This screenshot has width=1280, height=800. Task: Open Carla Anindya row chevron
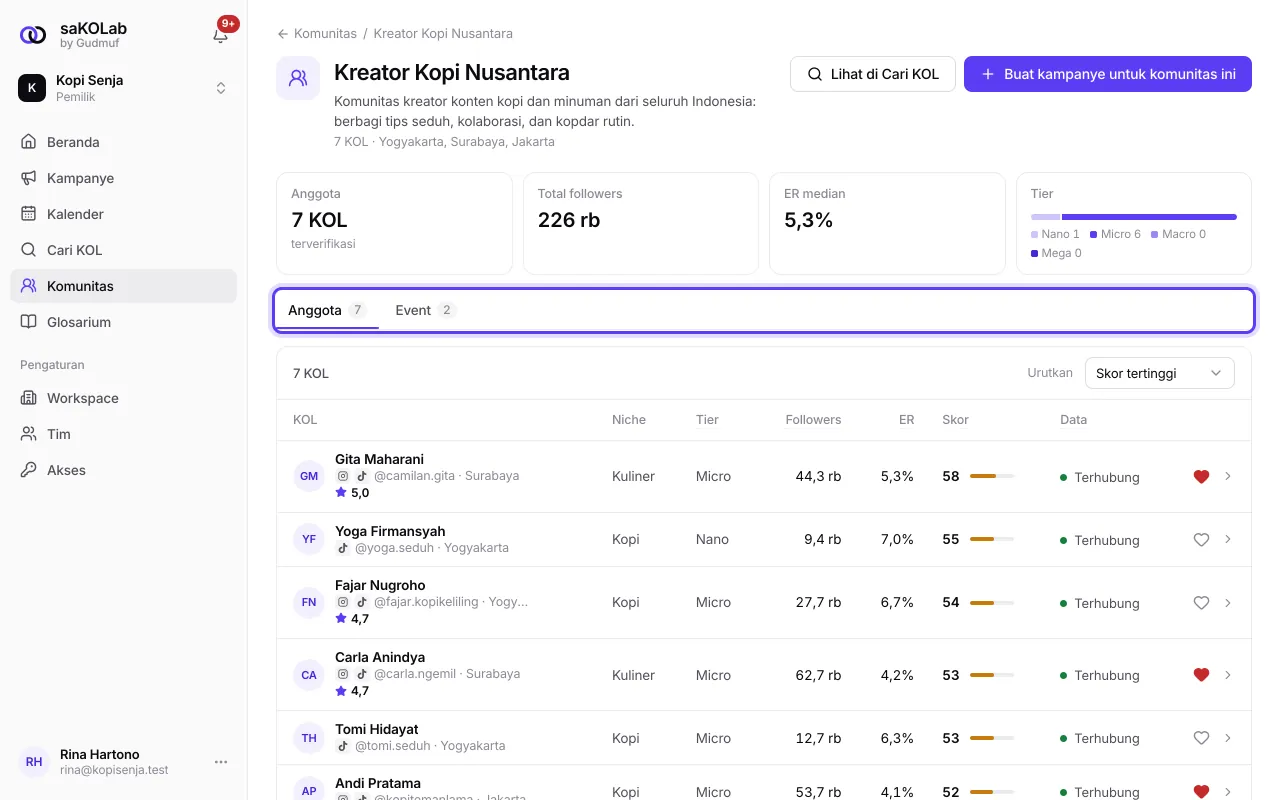click(x=1228, y=675)
